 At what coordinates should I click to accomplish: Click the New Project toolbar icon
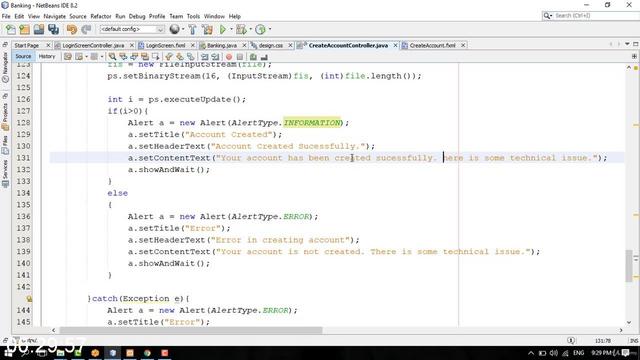click(24, 29)
